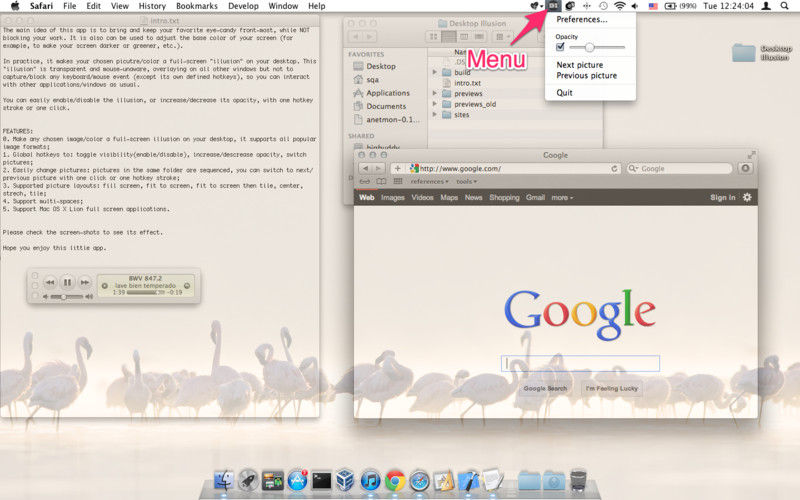800x500 pixels.
Task: Select Next picture in the menu
Action: tap(580, 65)
